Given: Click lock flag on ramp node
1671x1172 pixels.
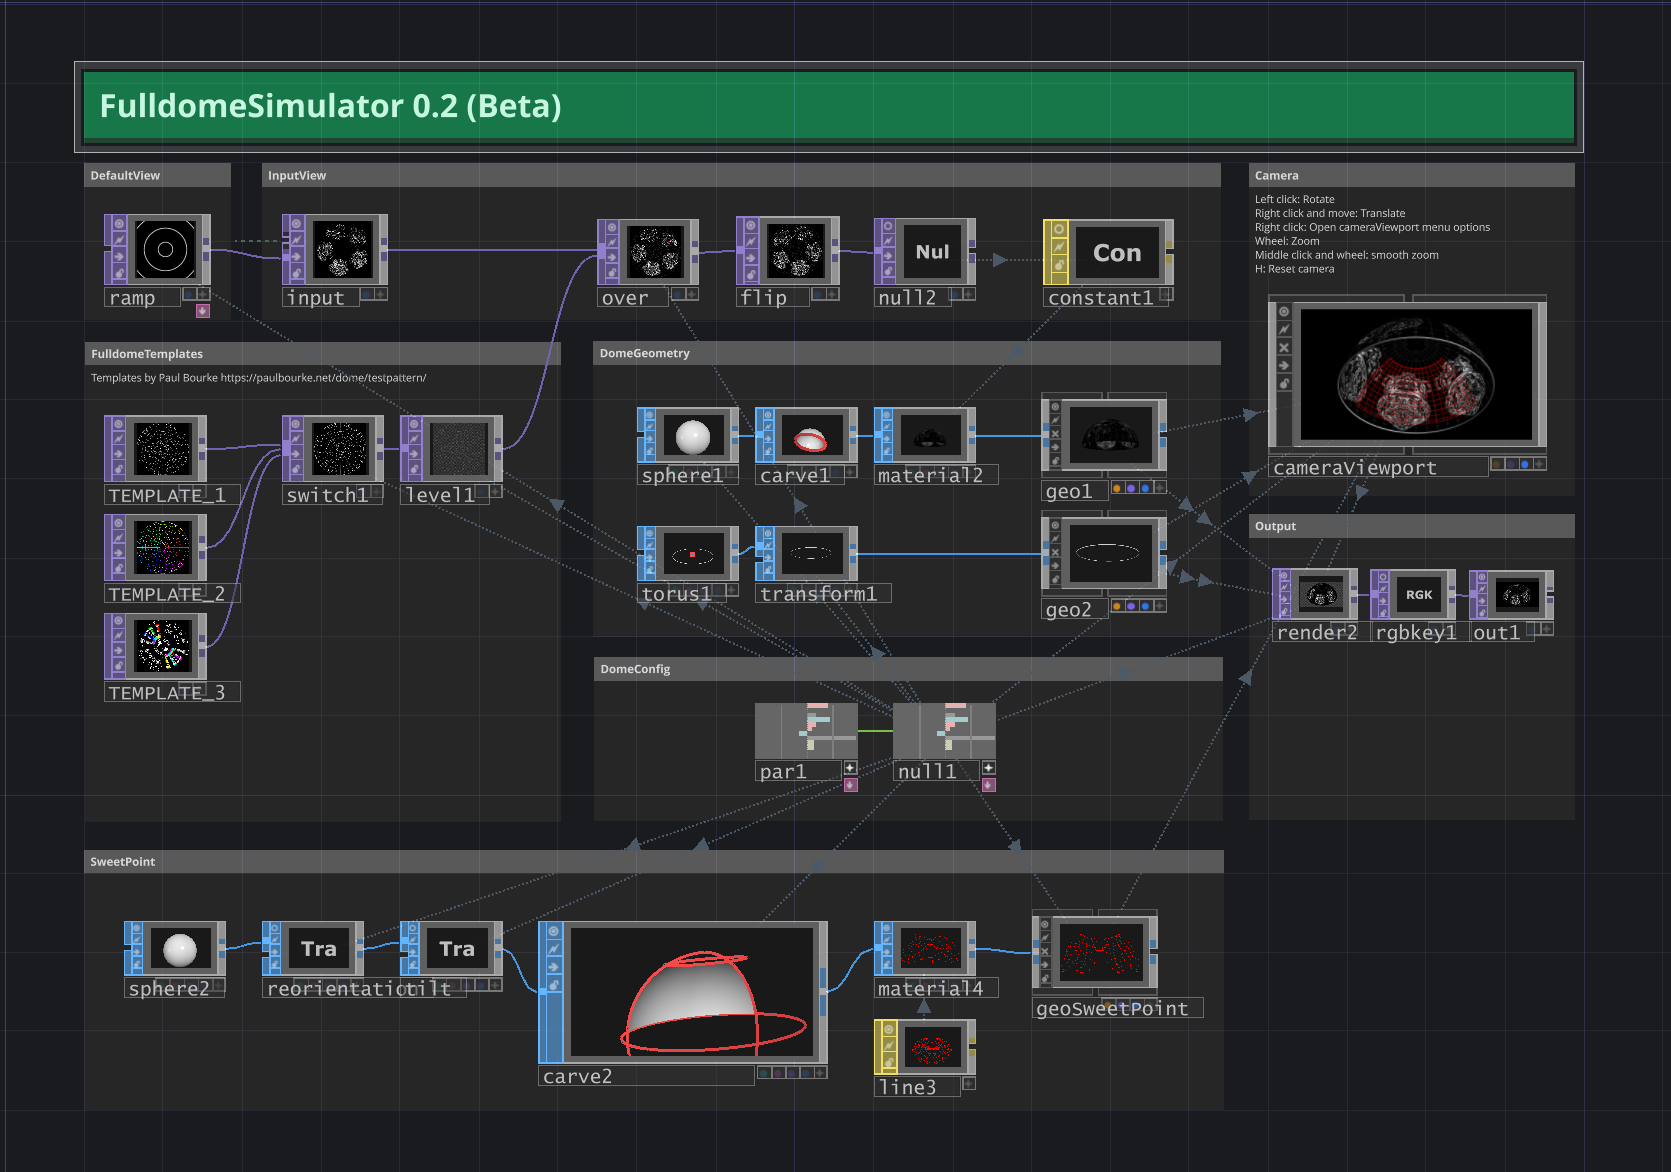Looking at the screenshot, I should (119, 274).
